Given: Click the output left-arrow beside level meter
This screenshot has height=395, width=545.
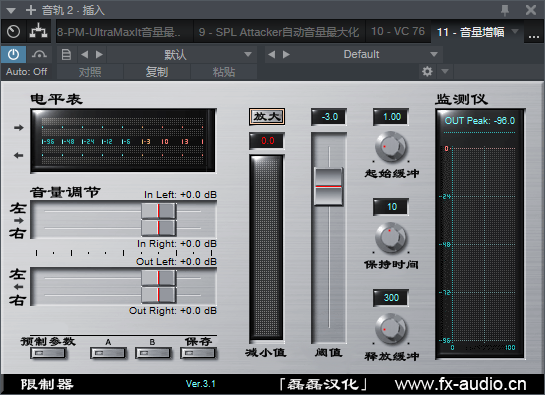Looking at the screenshot, I should point(19,155).
